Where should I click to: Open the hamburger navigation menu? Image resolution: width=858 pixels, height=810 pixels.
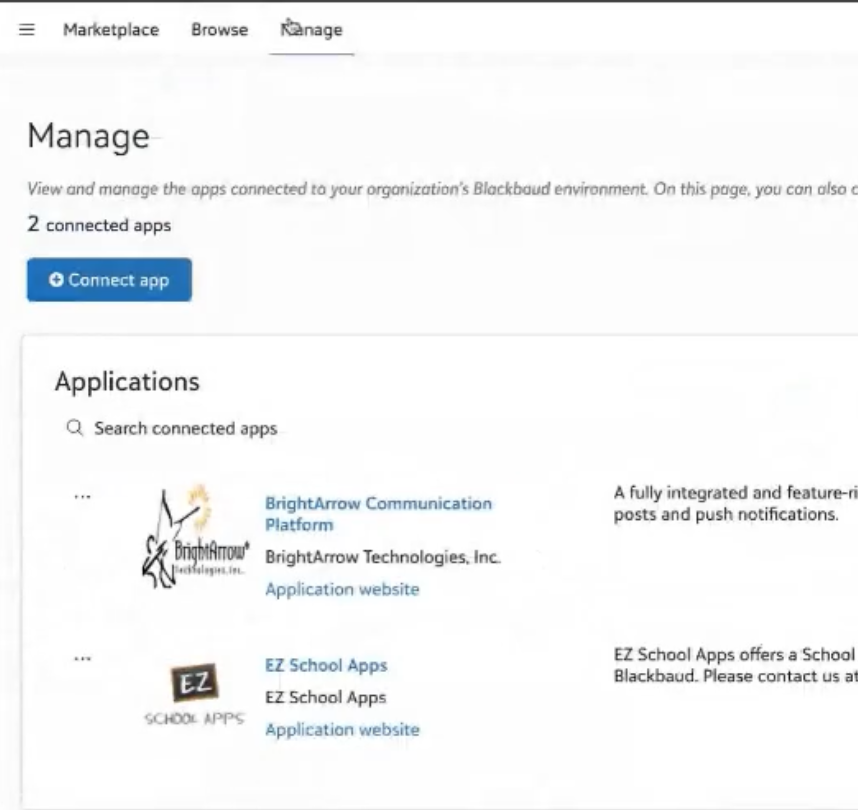coord(27,30)
